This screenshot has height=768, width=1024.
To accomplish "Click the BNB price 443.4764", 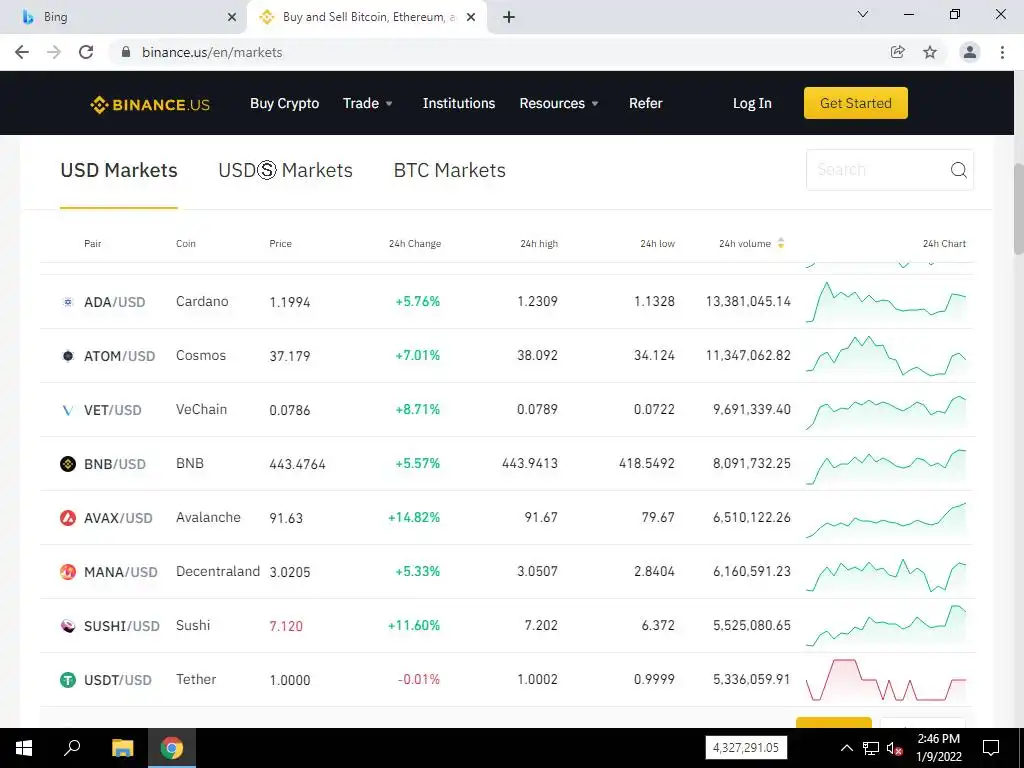I will (x=297, y=464).
